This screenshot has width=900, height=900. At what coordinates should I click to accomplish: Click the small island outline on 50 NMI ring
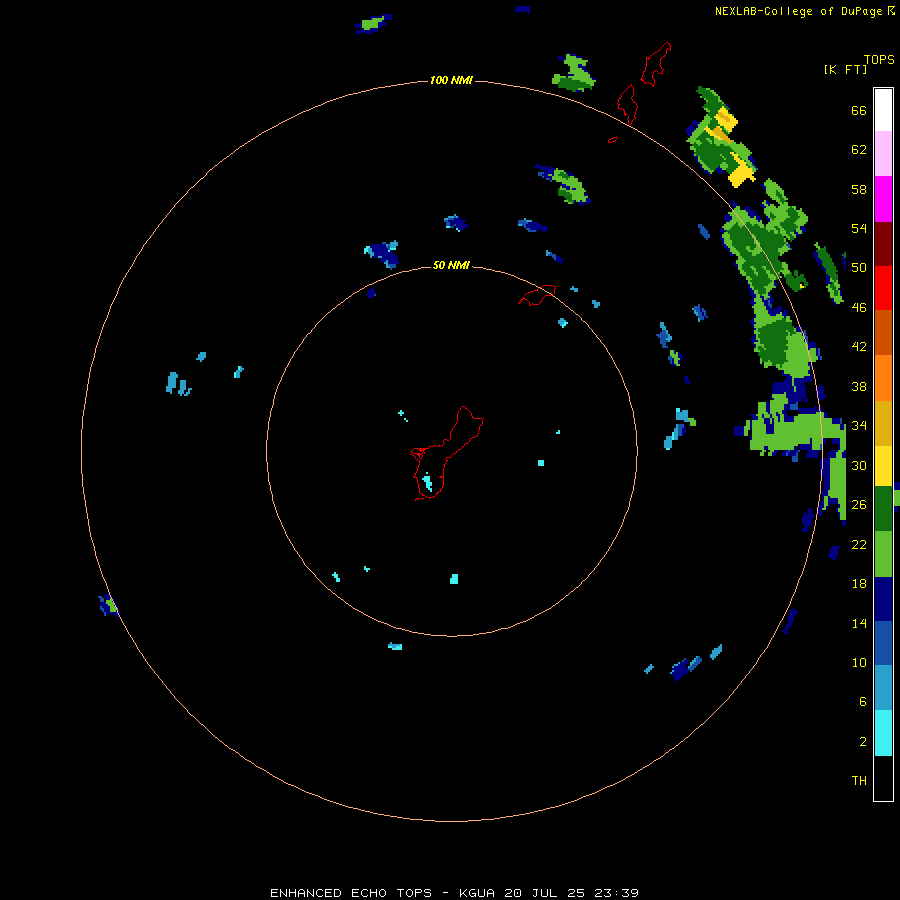537,295
